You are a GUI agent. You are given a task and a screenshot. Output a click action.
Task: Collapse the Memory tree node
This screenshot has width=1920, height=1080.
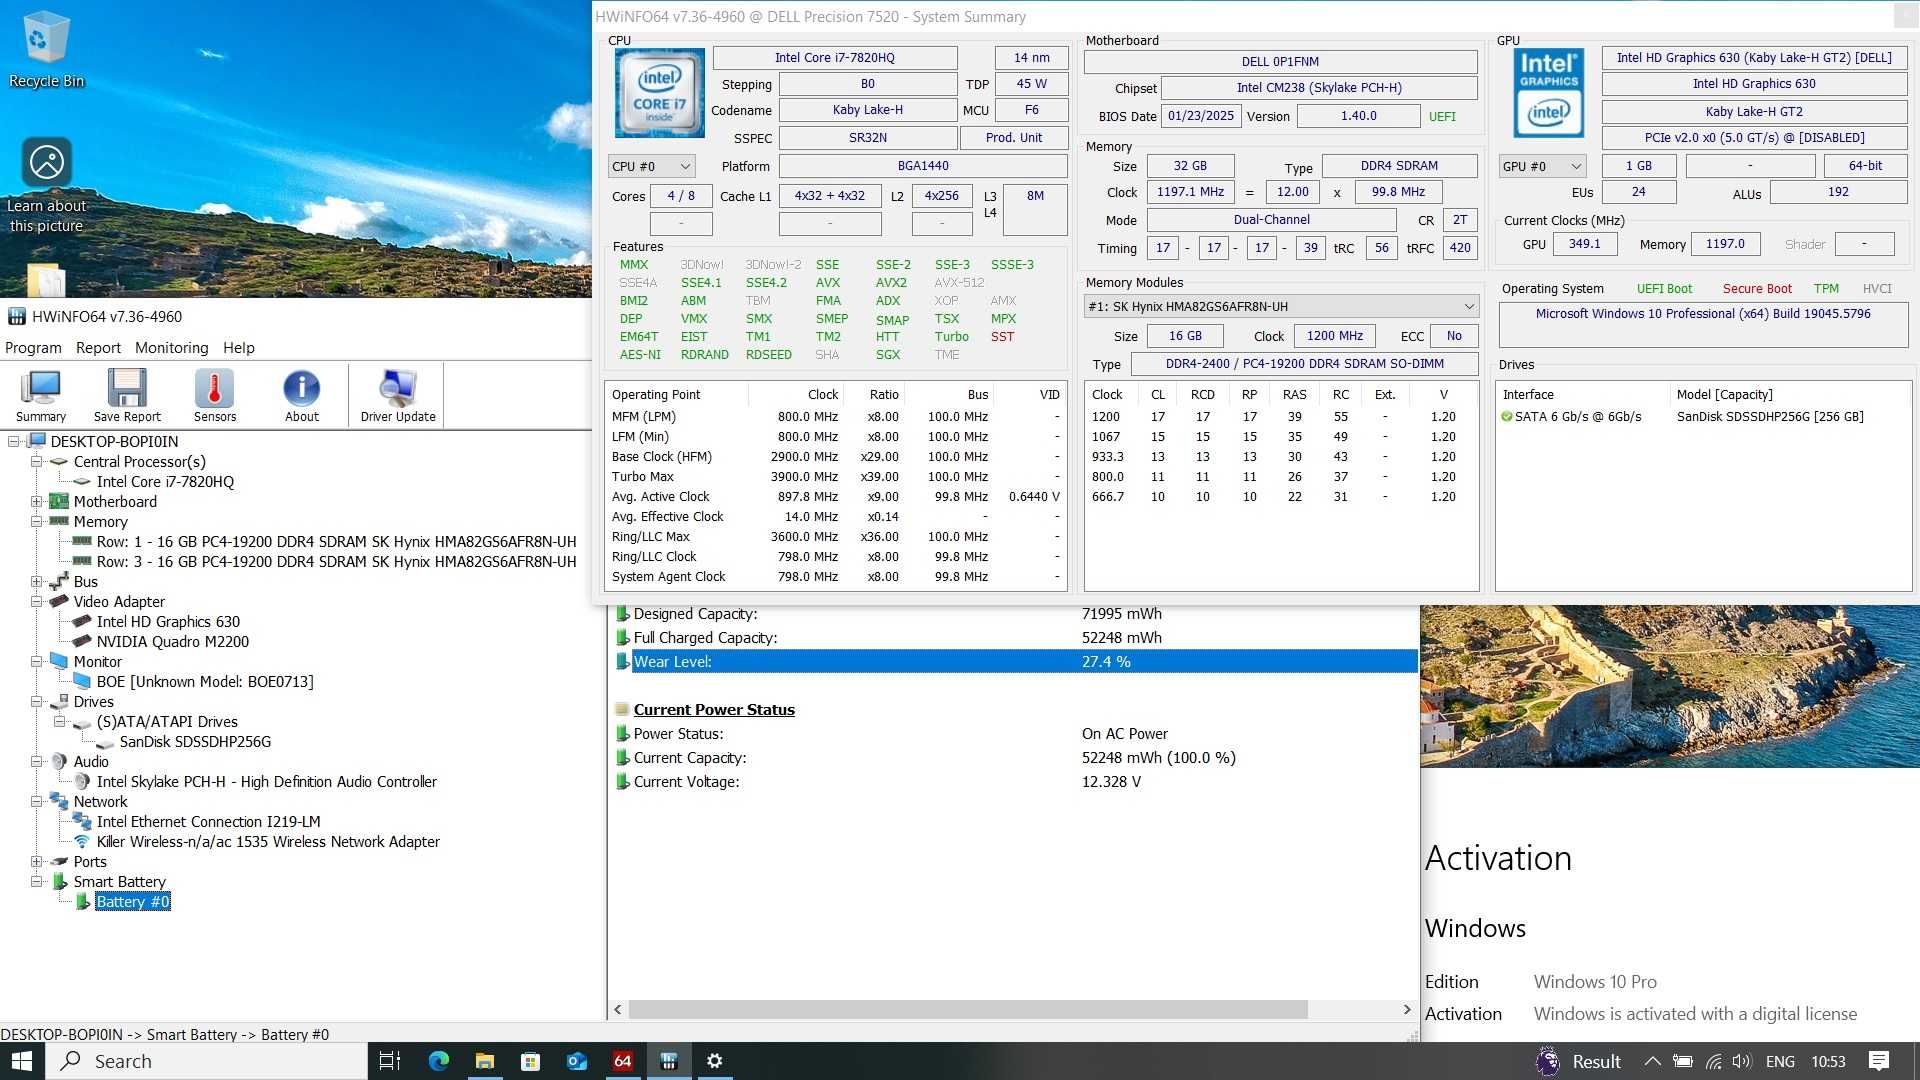(x=36, y=521)
